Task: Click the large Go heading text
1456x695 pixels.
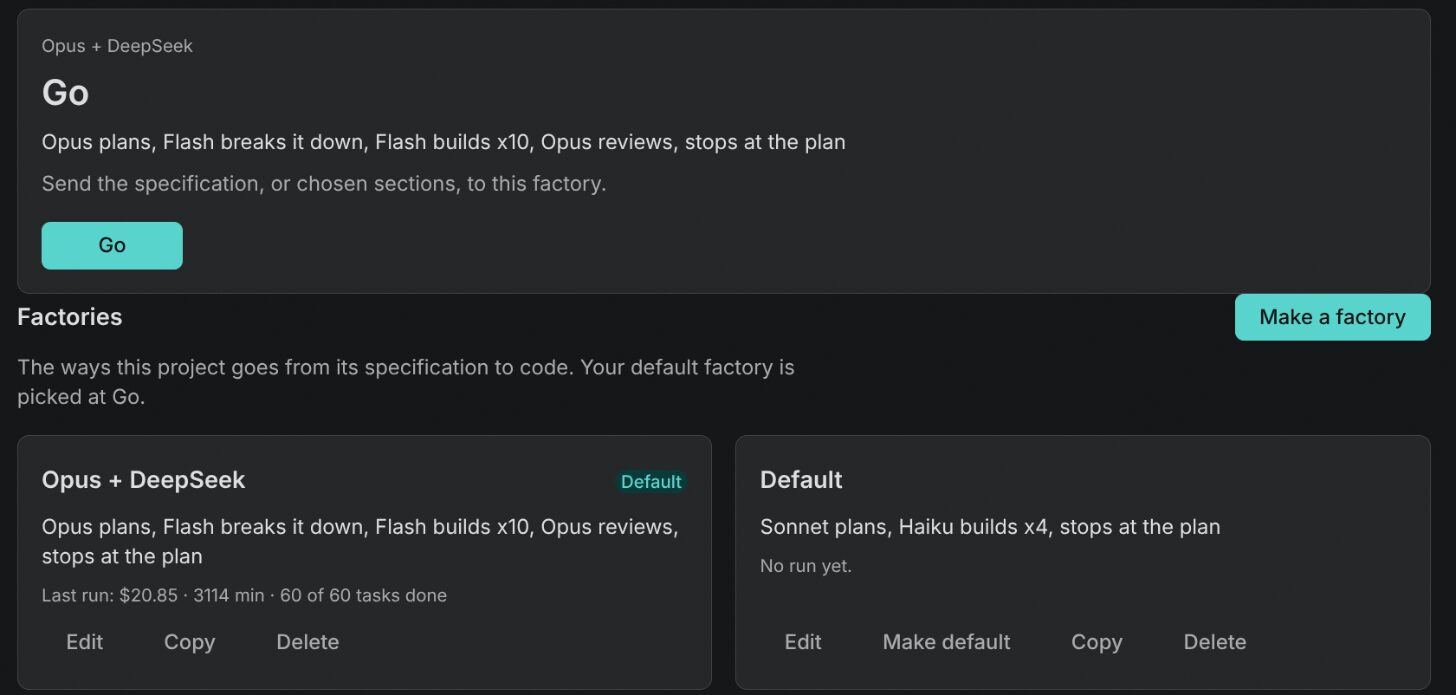Action: (x=66, y=93)
